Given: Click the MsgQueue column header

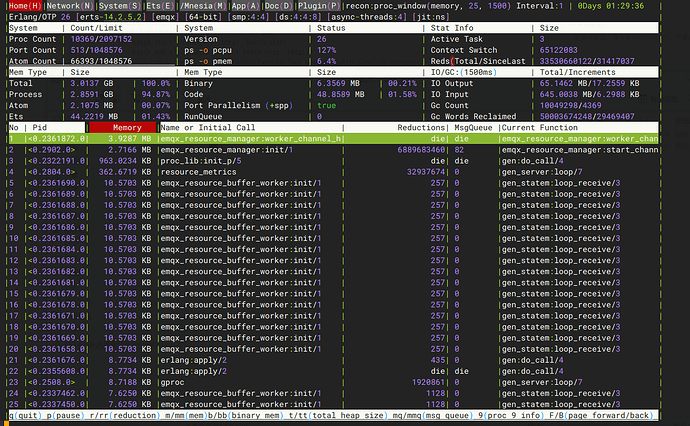Looking at the screenshot, I should (473, 128).
